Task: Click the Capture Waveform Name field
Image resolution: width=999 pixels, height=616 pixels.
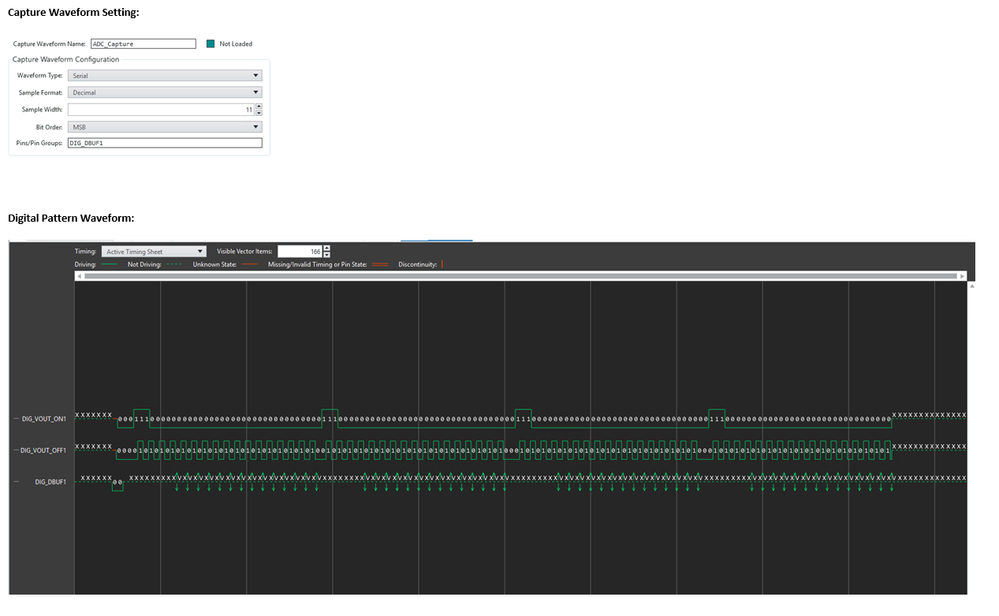Action: point(143,44)
